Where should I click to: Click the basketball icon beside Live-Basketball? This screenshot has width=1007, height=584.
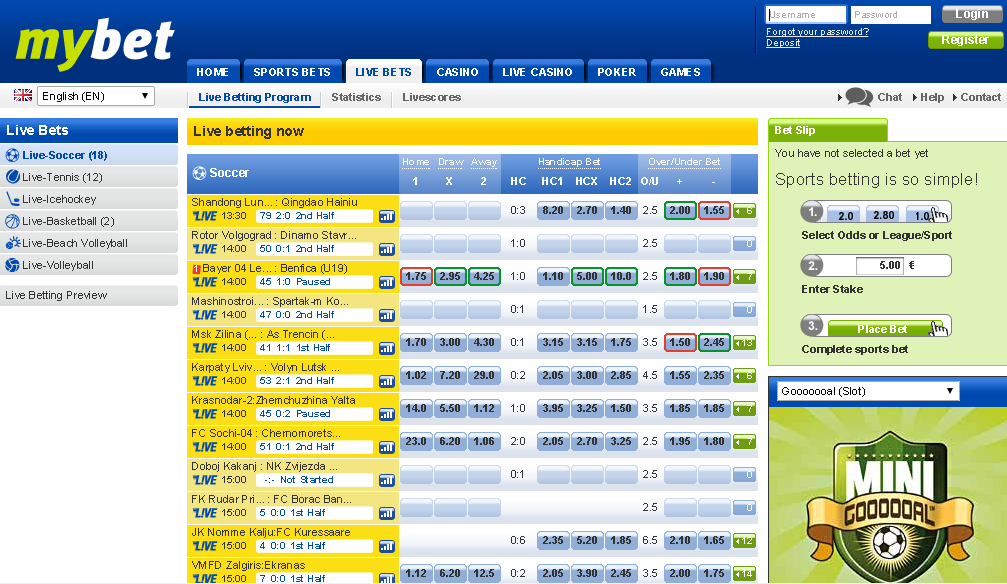pyautogui.click(x=13, y=221)
